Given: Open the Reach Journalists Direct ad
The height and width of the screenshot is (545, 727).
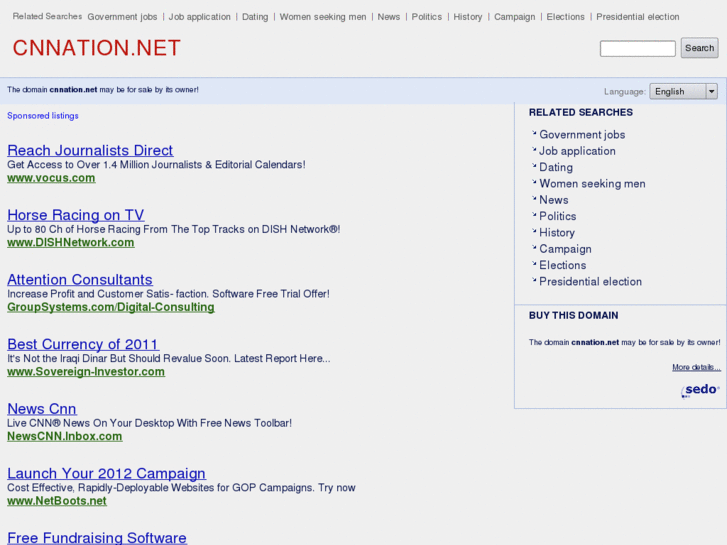Looking at the screenshot, I should (90, 150).
